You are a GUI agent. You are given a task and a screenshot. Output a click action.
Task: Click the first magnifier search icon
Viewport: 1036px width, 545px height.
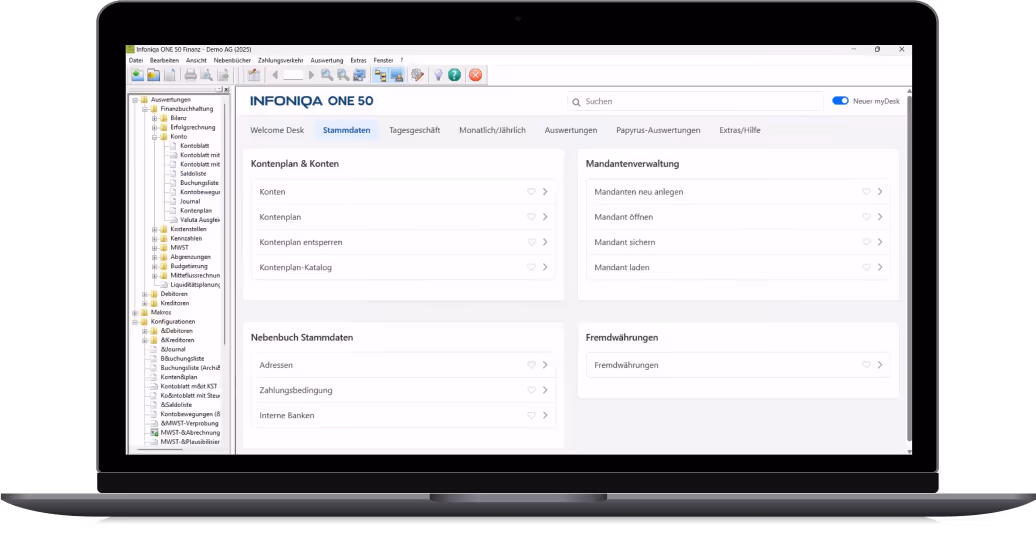(x=327, y=75)
